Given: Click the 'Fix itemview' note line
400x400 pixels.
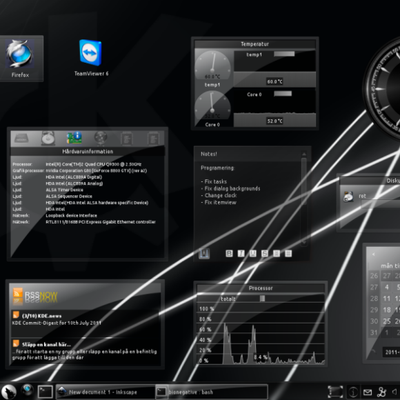Looking at the screenshot, I should pyautogui.click(x=218, y=202).
